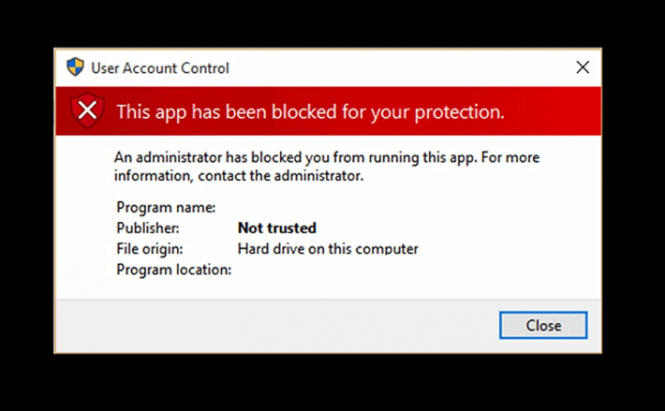
Task: Click the gray footer area beside Close
Action: click(276, 325)
